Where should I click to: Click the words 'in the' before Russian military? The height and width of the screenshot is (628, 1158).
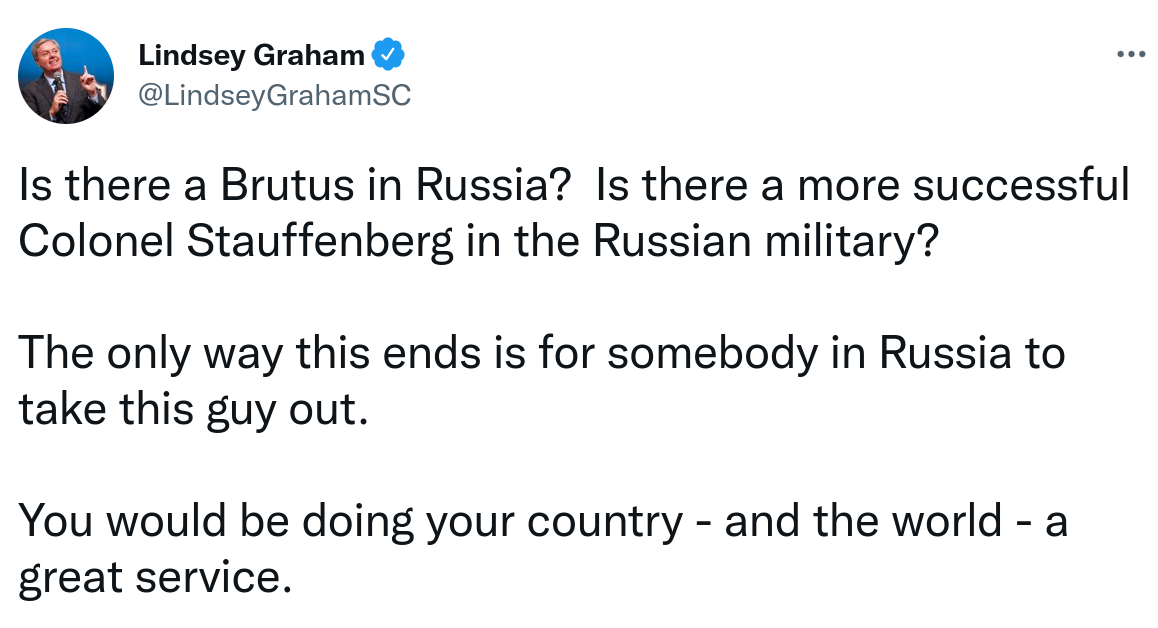click(x=522, y=241)
